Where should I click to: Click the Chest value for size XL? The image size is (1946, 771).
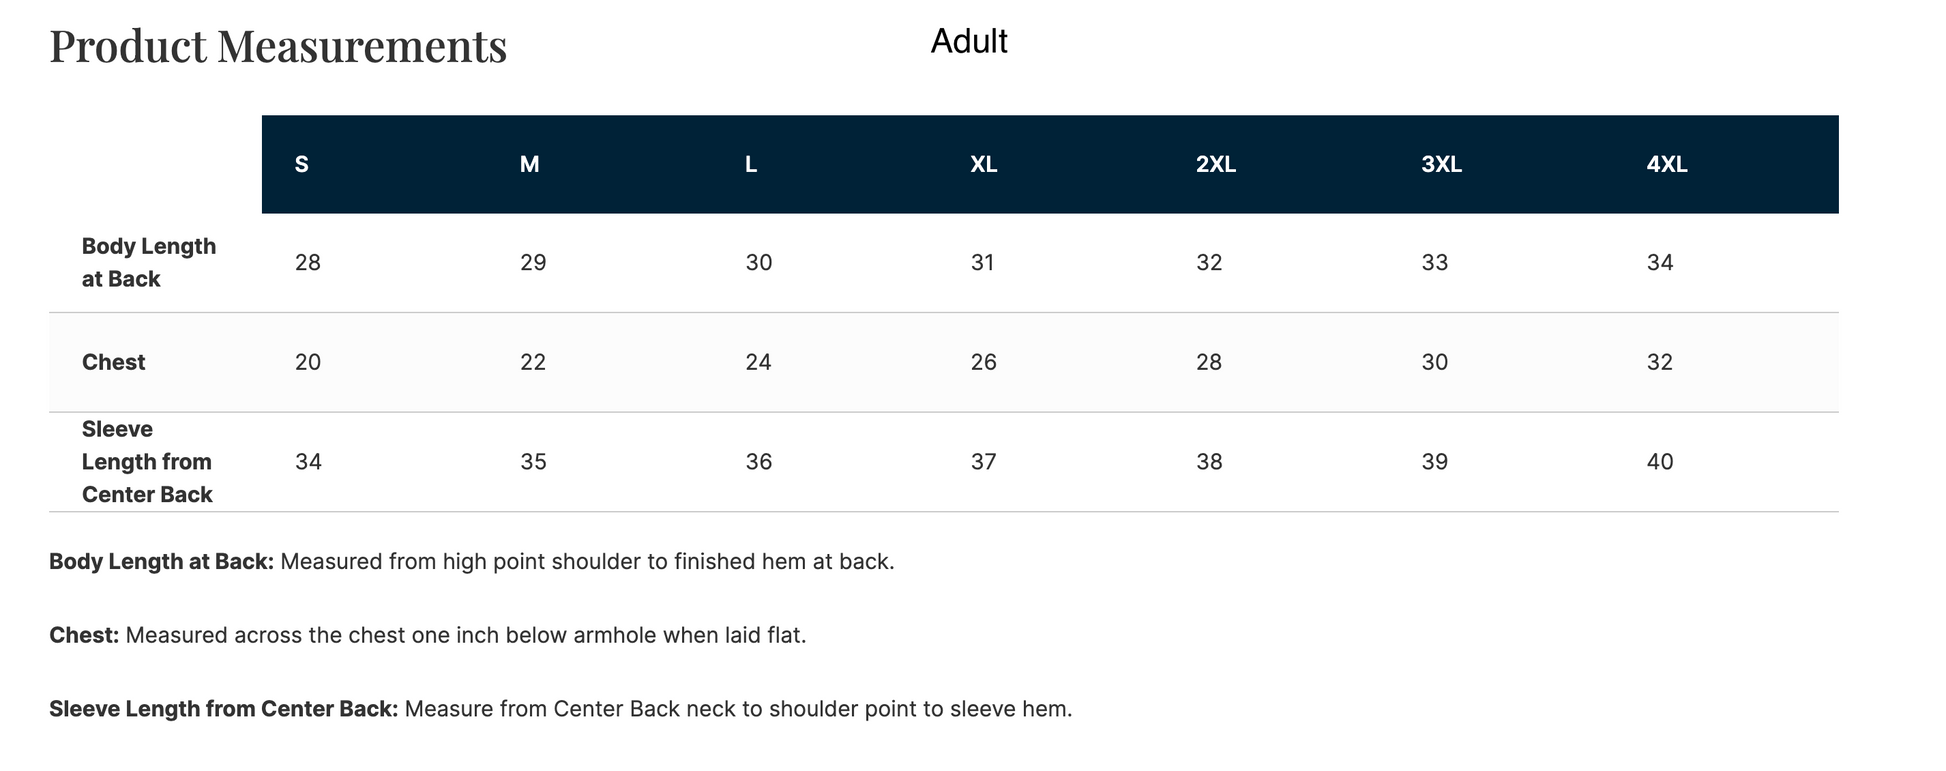[x=983, y=362]
